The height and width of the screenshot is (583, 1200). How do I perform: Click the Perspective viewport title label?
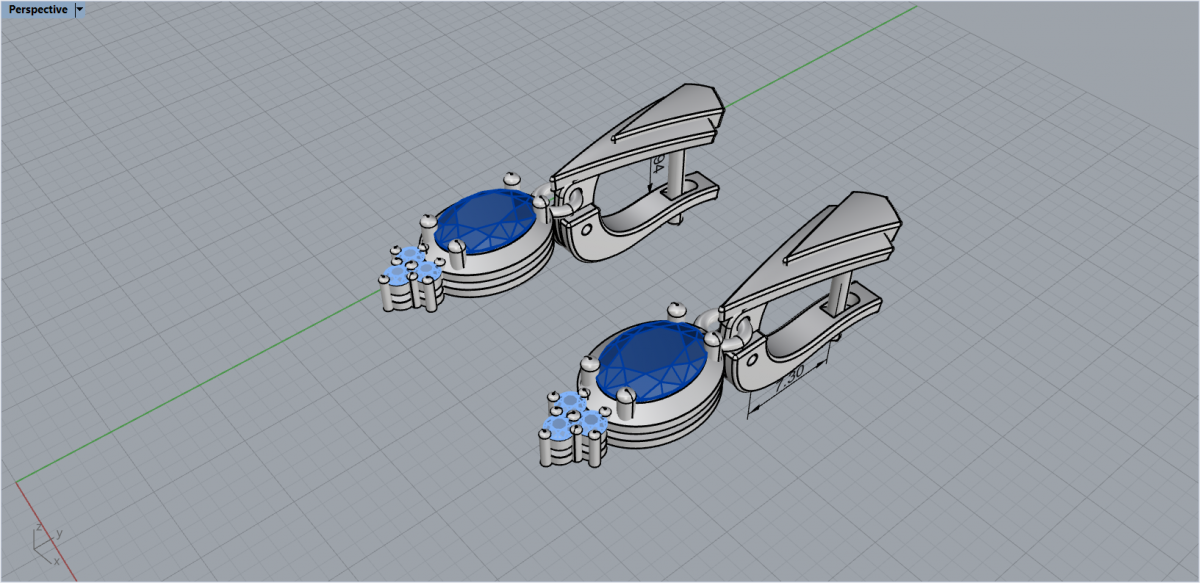[38, 9]
